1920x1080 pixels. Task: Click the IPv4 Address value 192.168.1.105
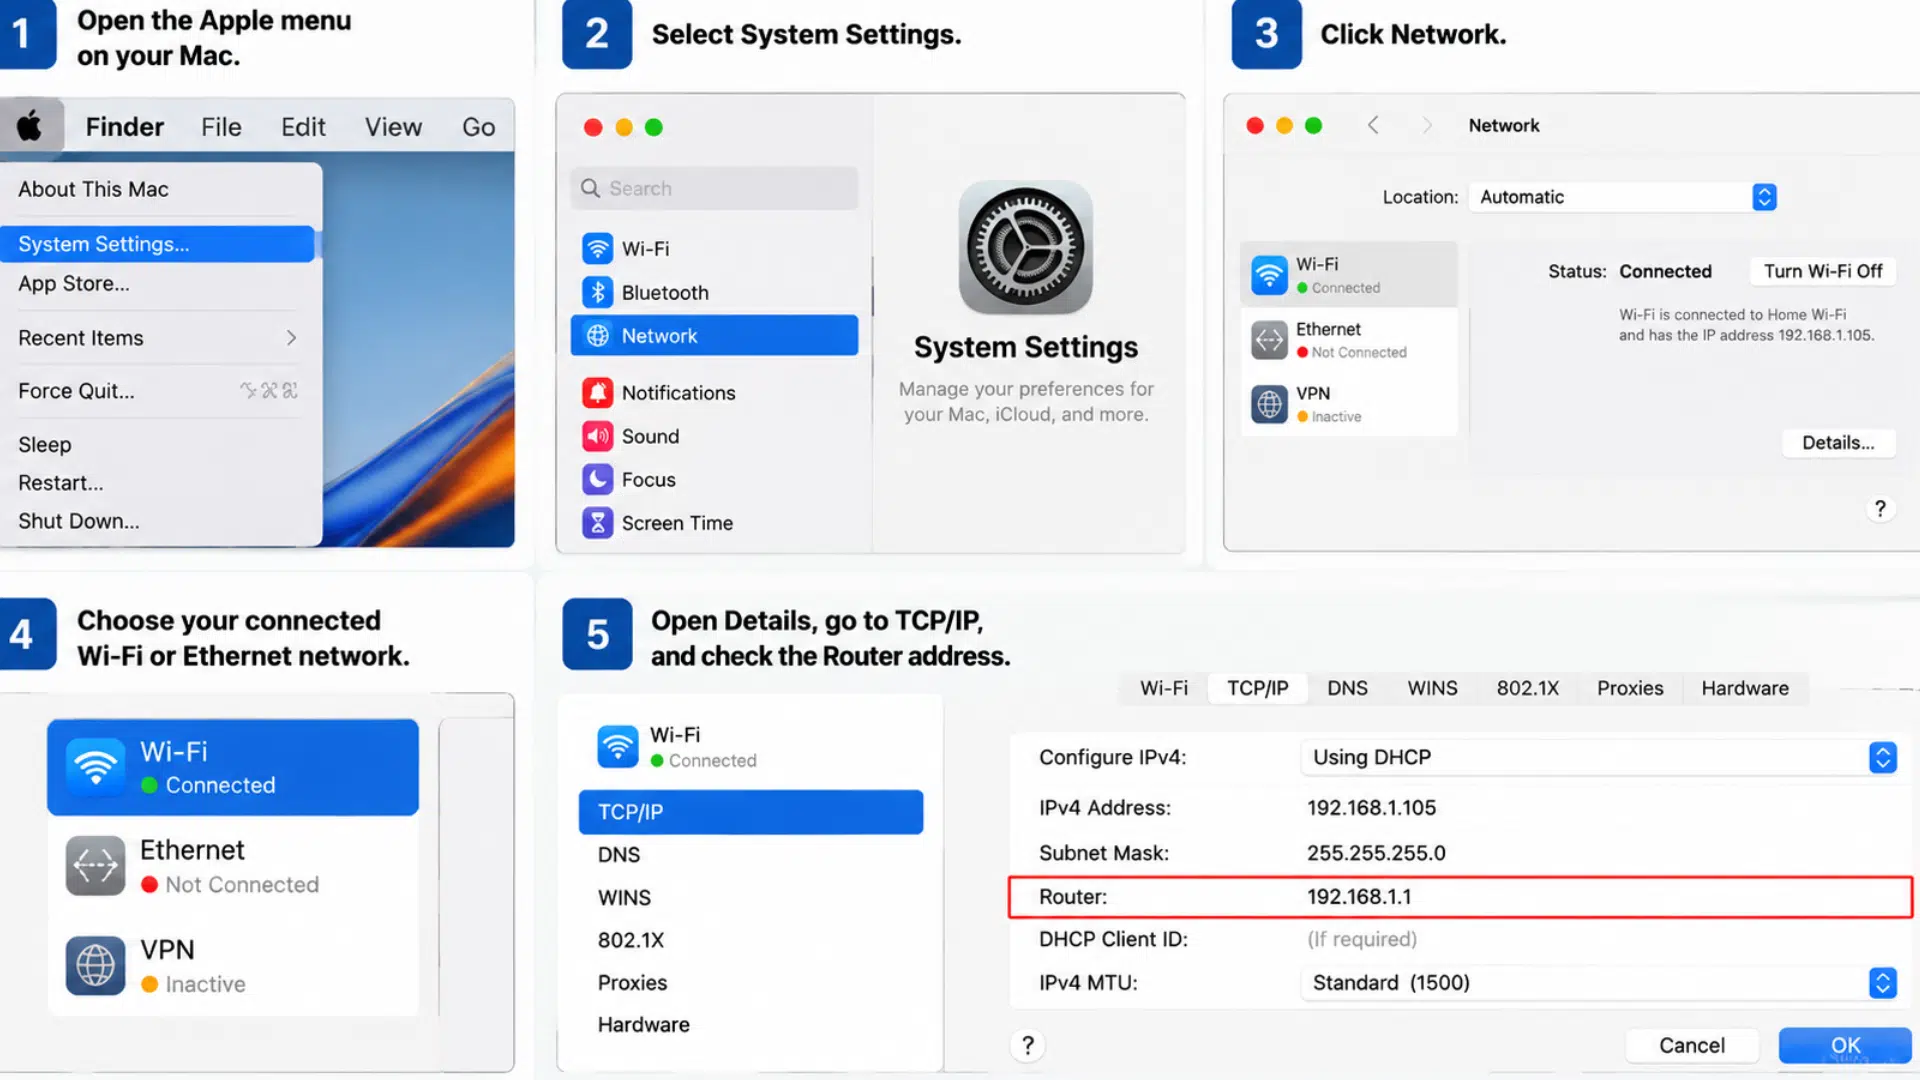(1371, 808)
